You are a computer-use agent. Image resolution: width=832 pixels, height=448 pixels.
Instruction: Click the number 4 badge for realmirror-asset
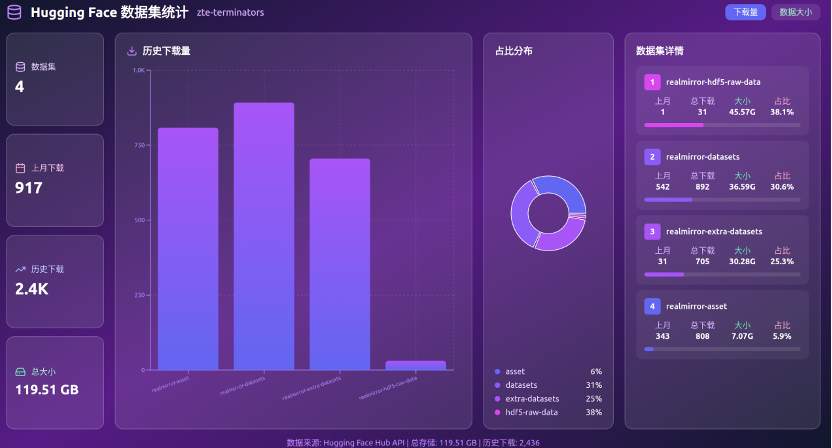pyautogui.click(x=652, y=306)
